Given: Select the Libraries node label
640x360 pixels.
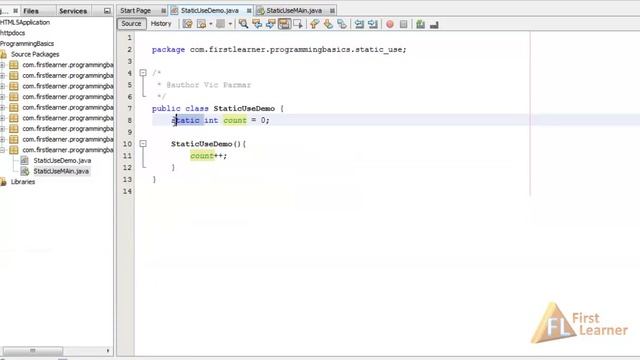Looking at the screenshot, I should click(22, 182).
